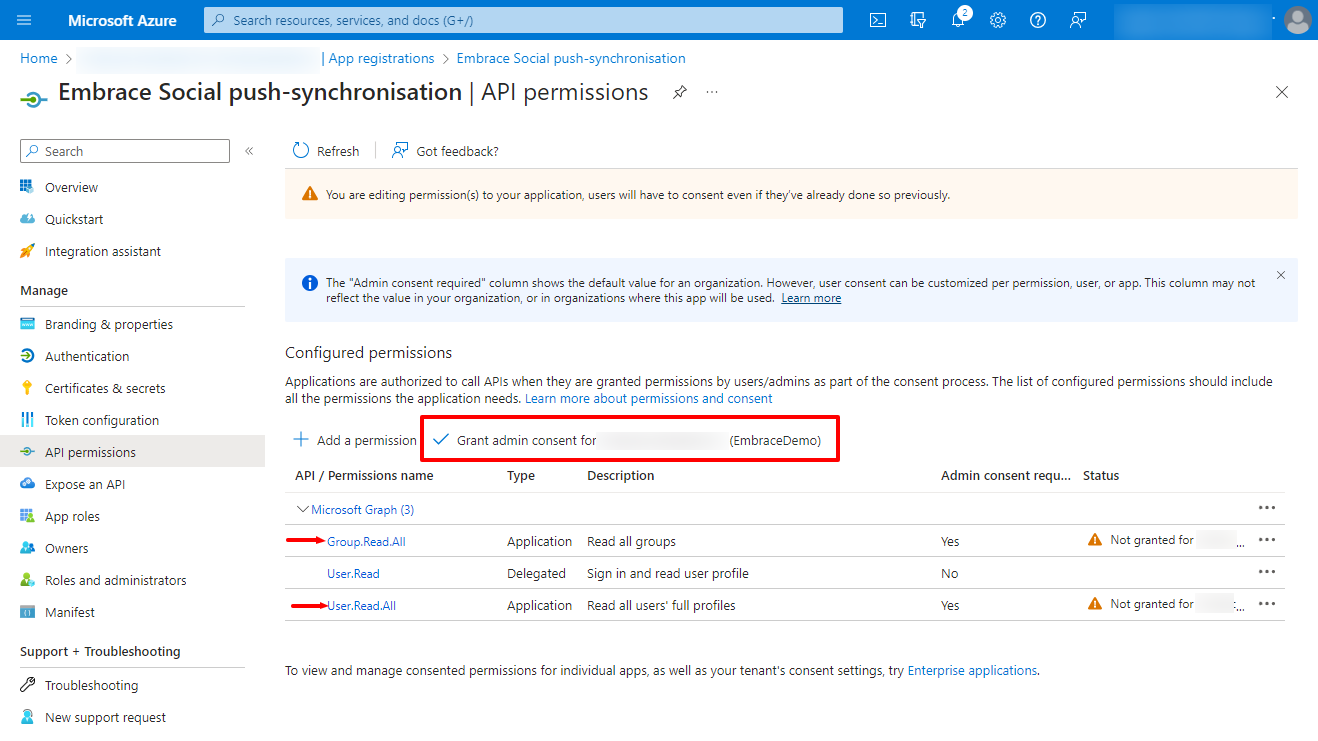Go to the Home breadcrumb

point(39,58)
